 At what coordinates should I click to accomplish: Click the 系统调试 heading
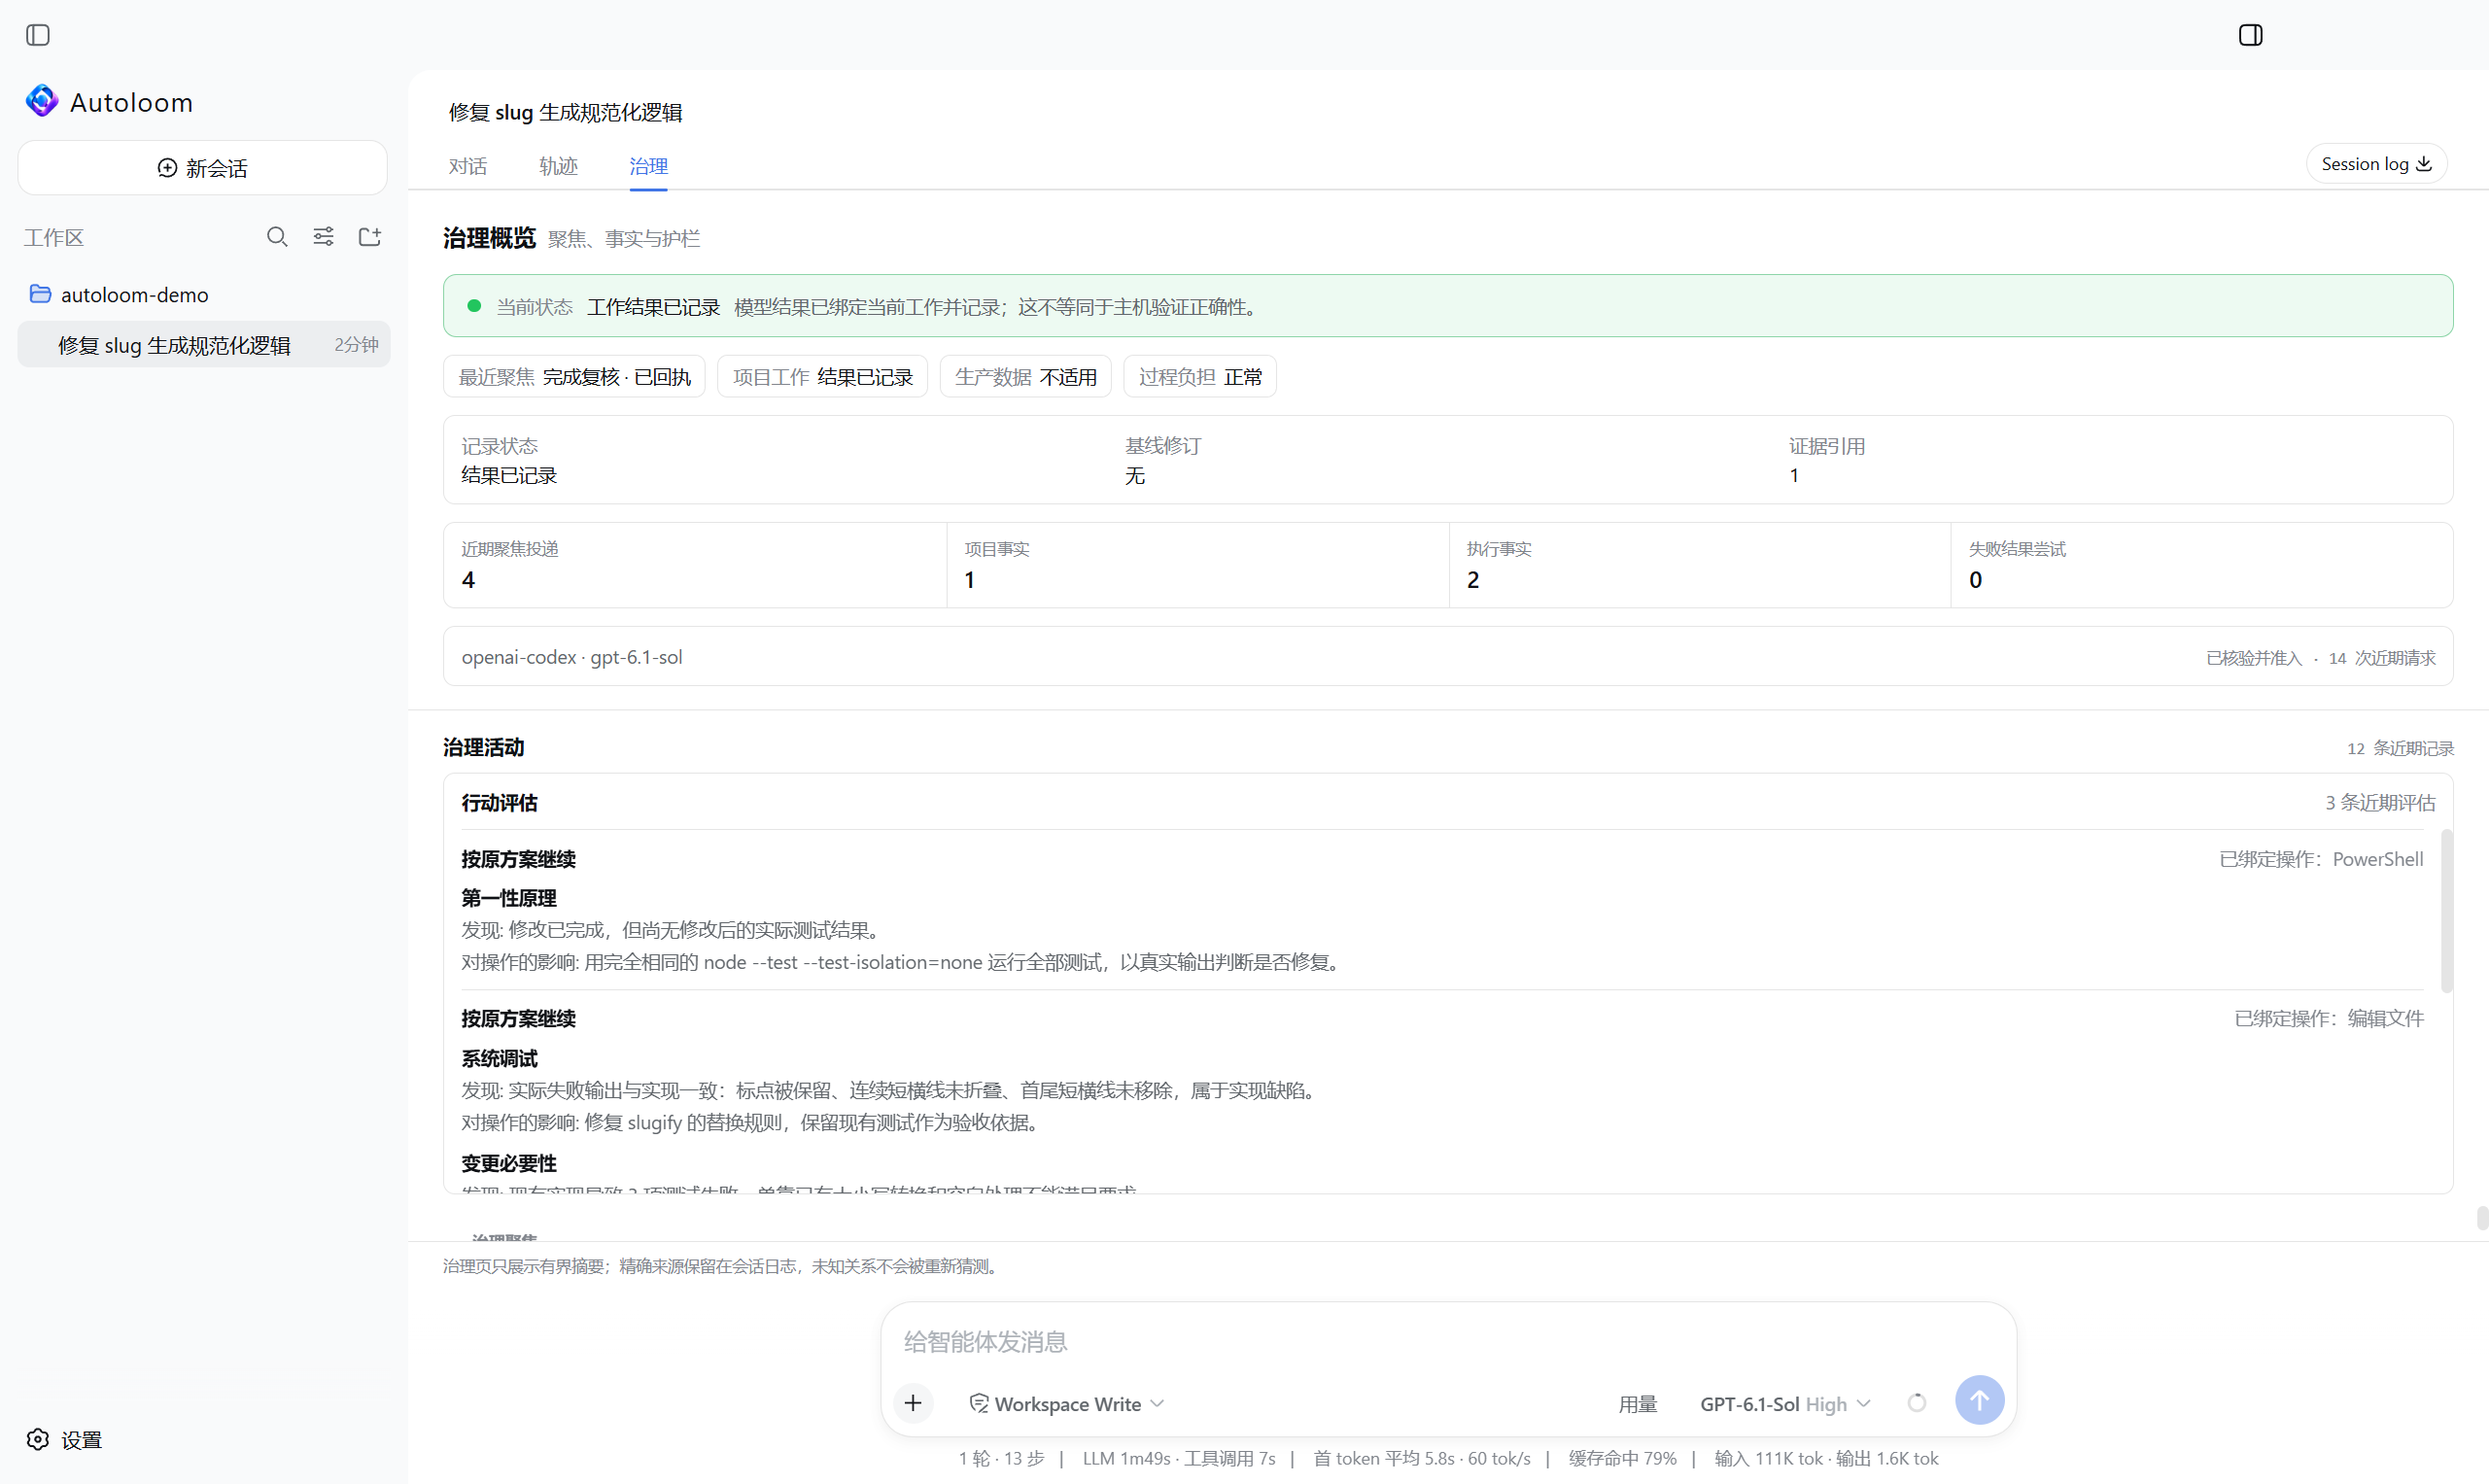[498, 1058]
